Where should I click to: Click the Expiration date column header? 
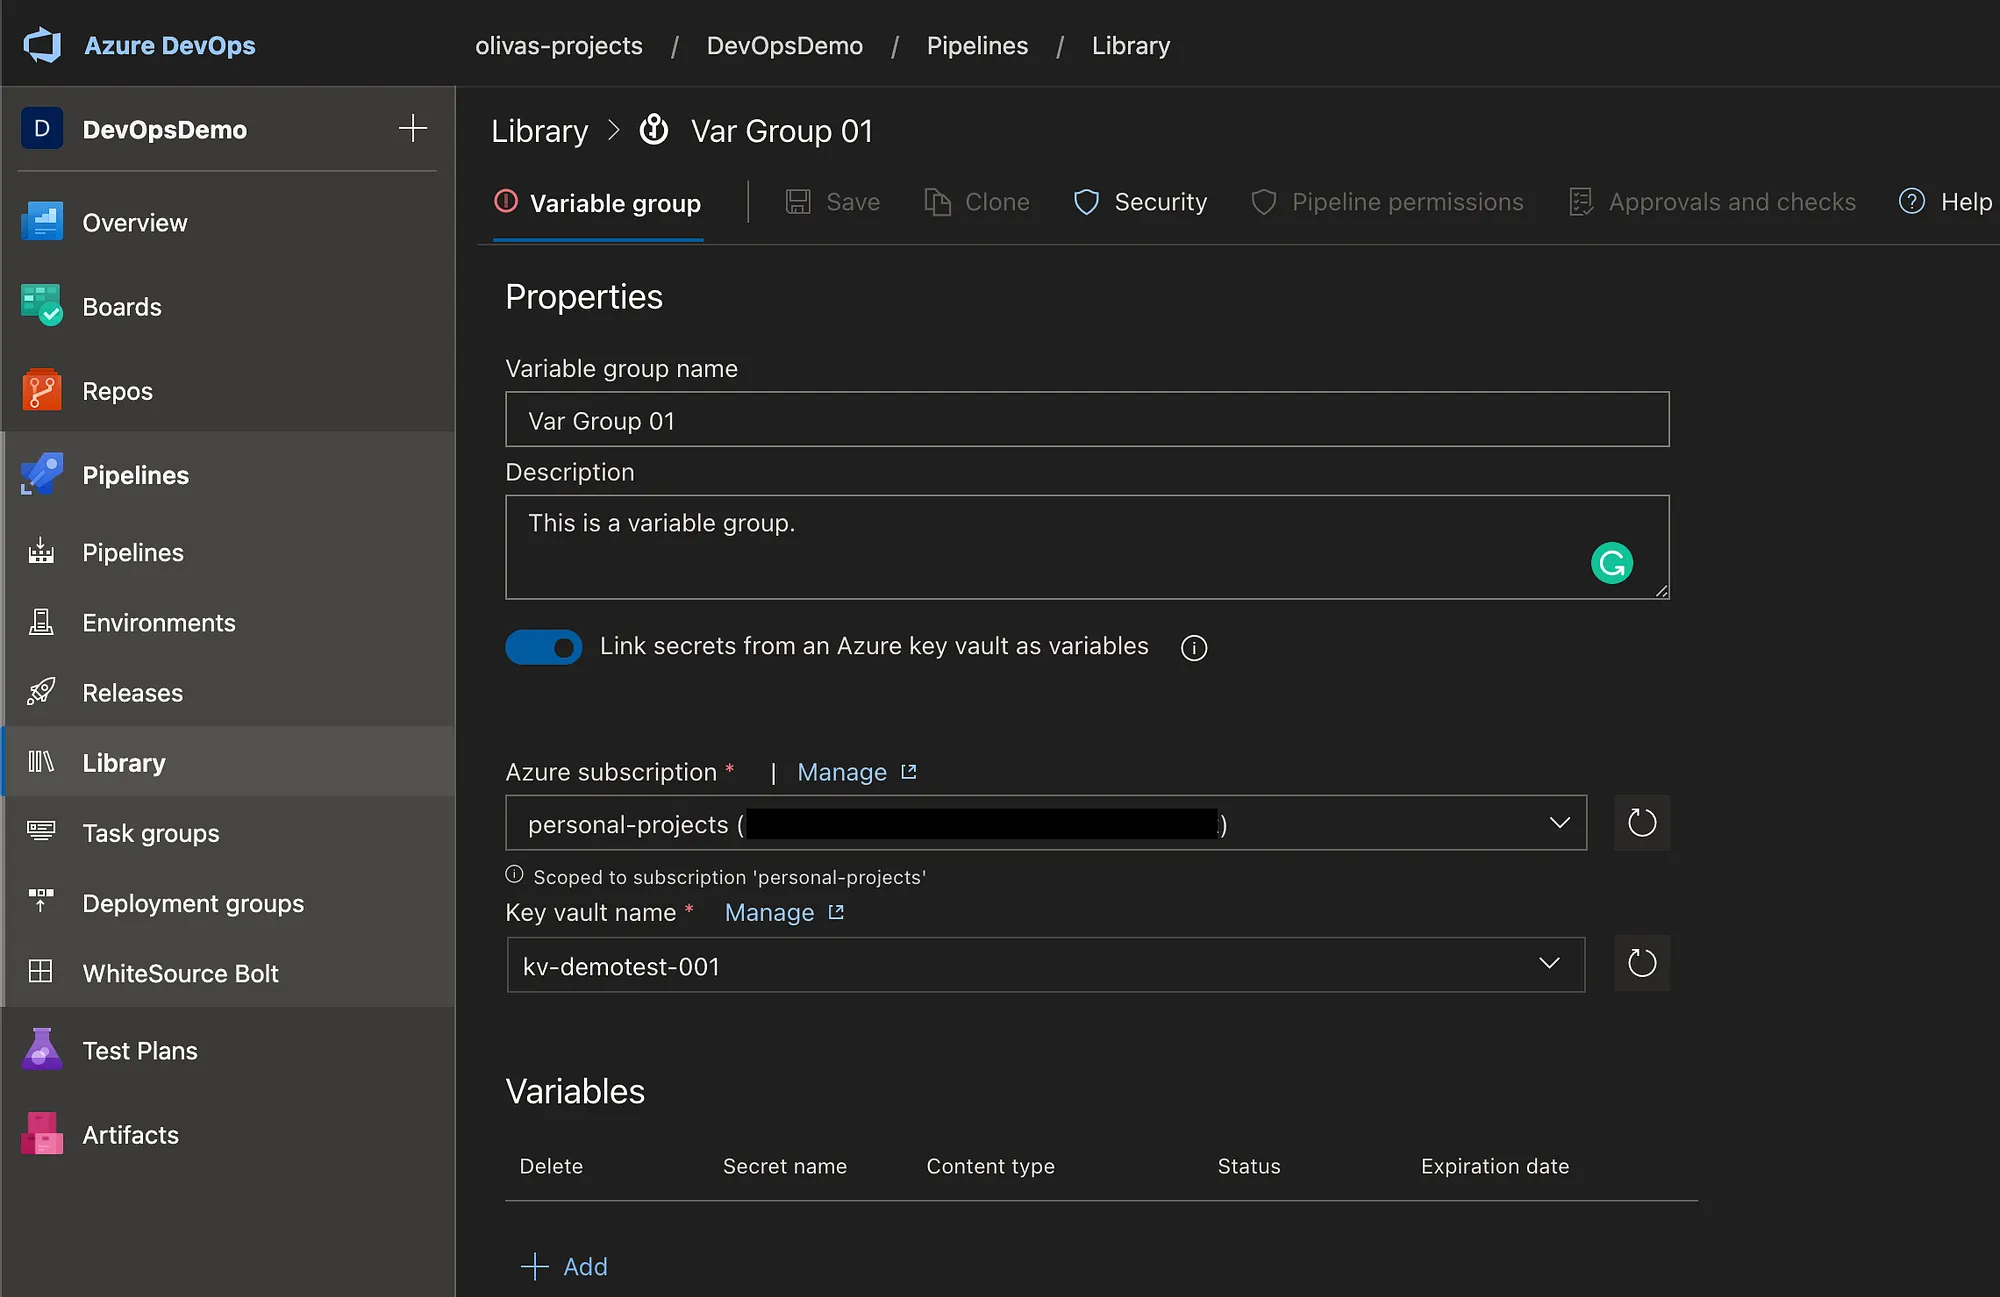pos(1495,1166)
